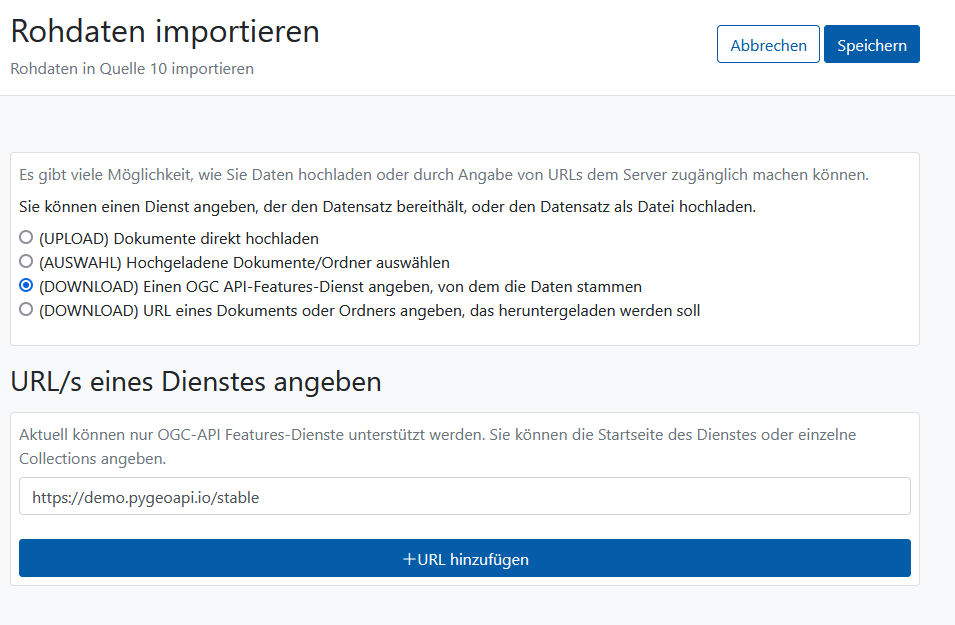Image resolution: width=955 pixels, height=625 pixels.
Task: Click the label "Hochgeladene Dokumente/Ordner auswählen"
Action: 287,263
